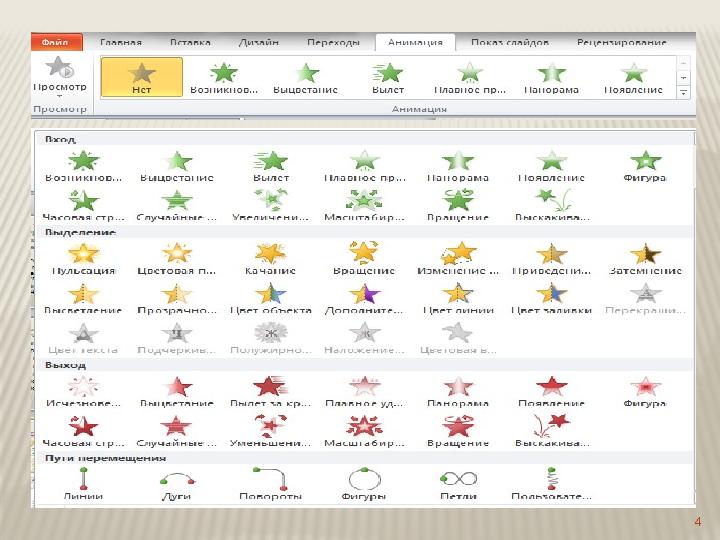Pick Плавное приближение in ribbon gallery
Viewport: 720px width, 540px height.
(x=469, y=78)
